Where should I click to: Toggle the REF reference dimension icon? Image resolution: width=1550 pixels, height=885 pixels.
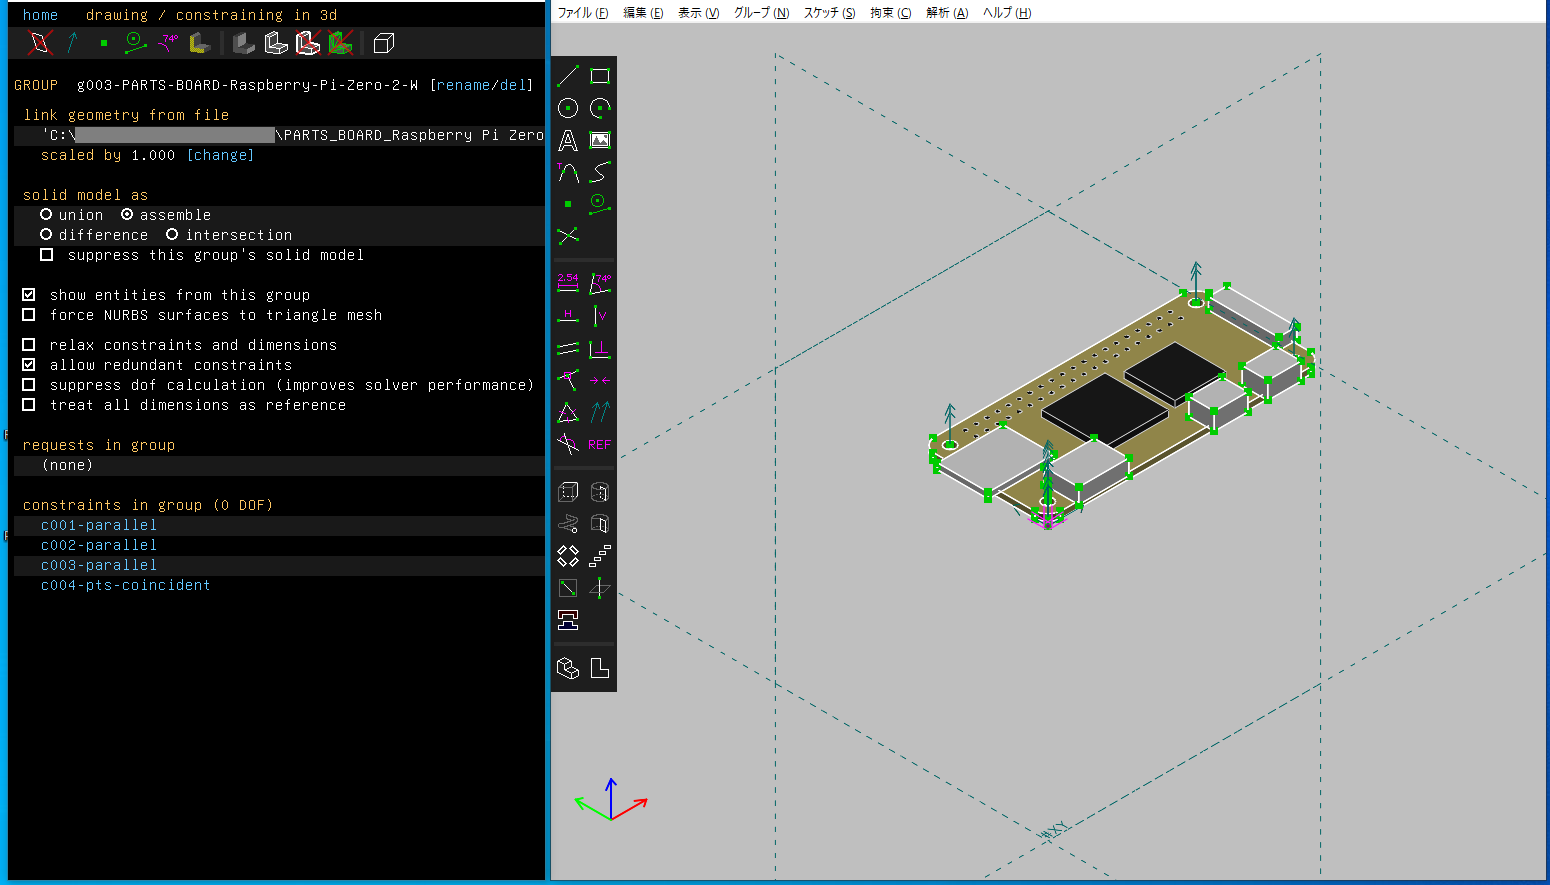tap(600, 445)
